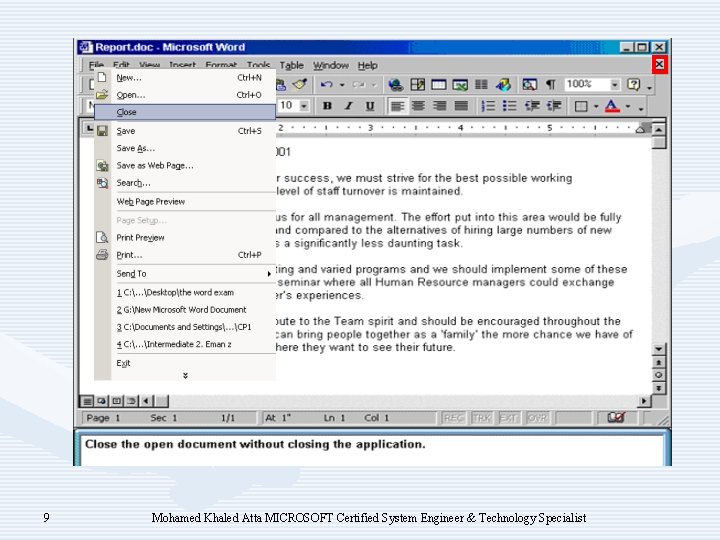The image size is (720, 540).
Task: Click the Previous Page double-arrow button
Action: pyautogui.click(x=658, y=363)
